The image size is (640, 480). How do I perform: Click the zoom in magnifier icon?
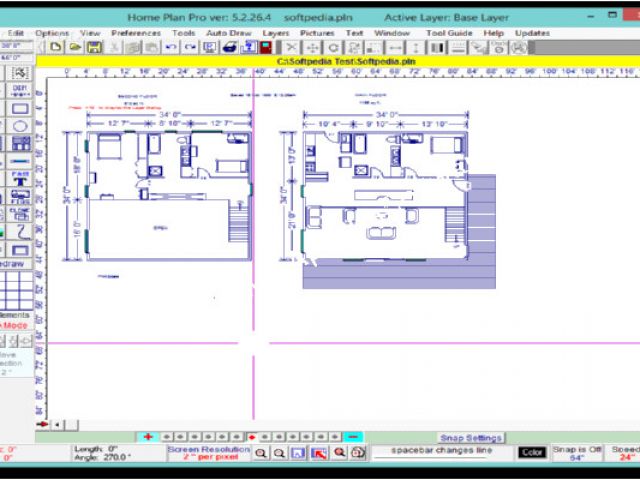tap(260, 453)
